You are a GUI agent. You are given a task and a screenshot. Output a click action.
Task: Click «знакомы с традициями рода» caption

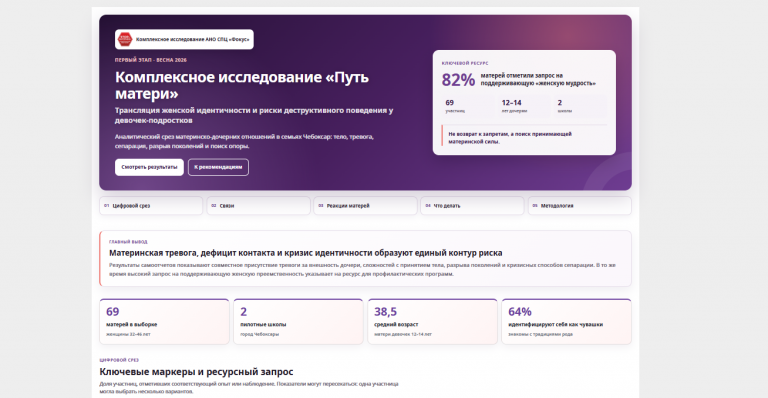point(540,334)
